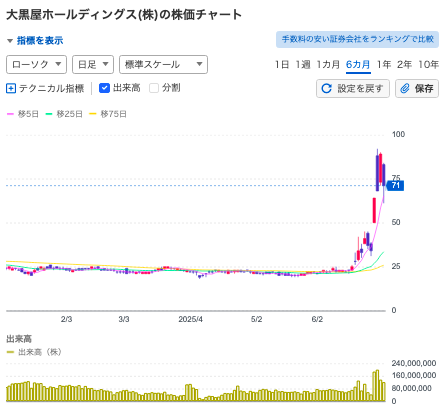Switch to the 2年 period tab
Viewport: 447px width, 404px height.
pos(404,64)
